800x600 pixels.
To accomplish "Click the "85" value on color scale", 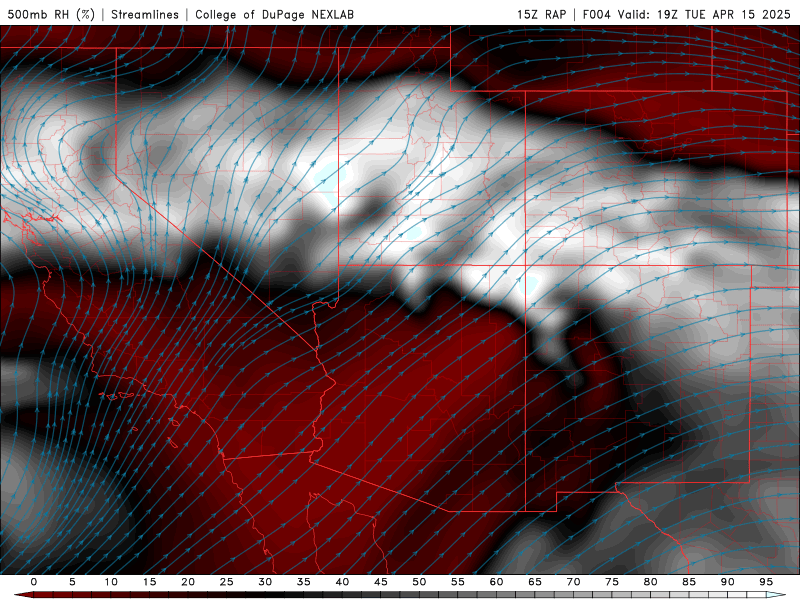I will click(x=689, y=582).
